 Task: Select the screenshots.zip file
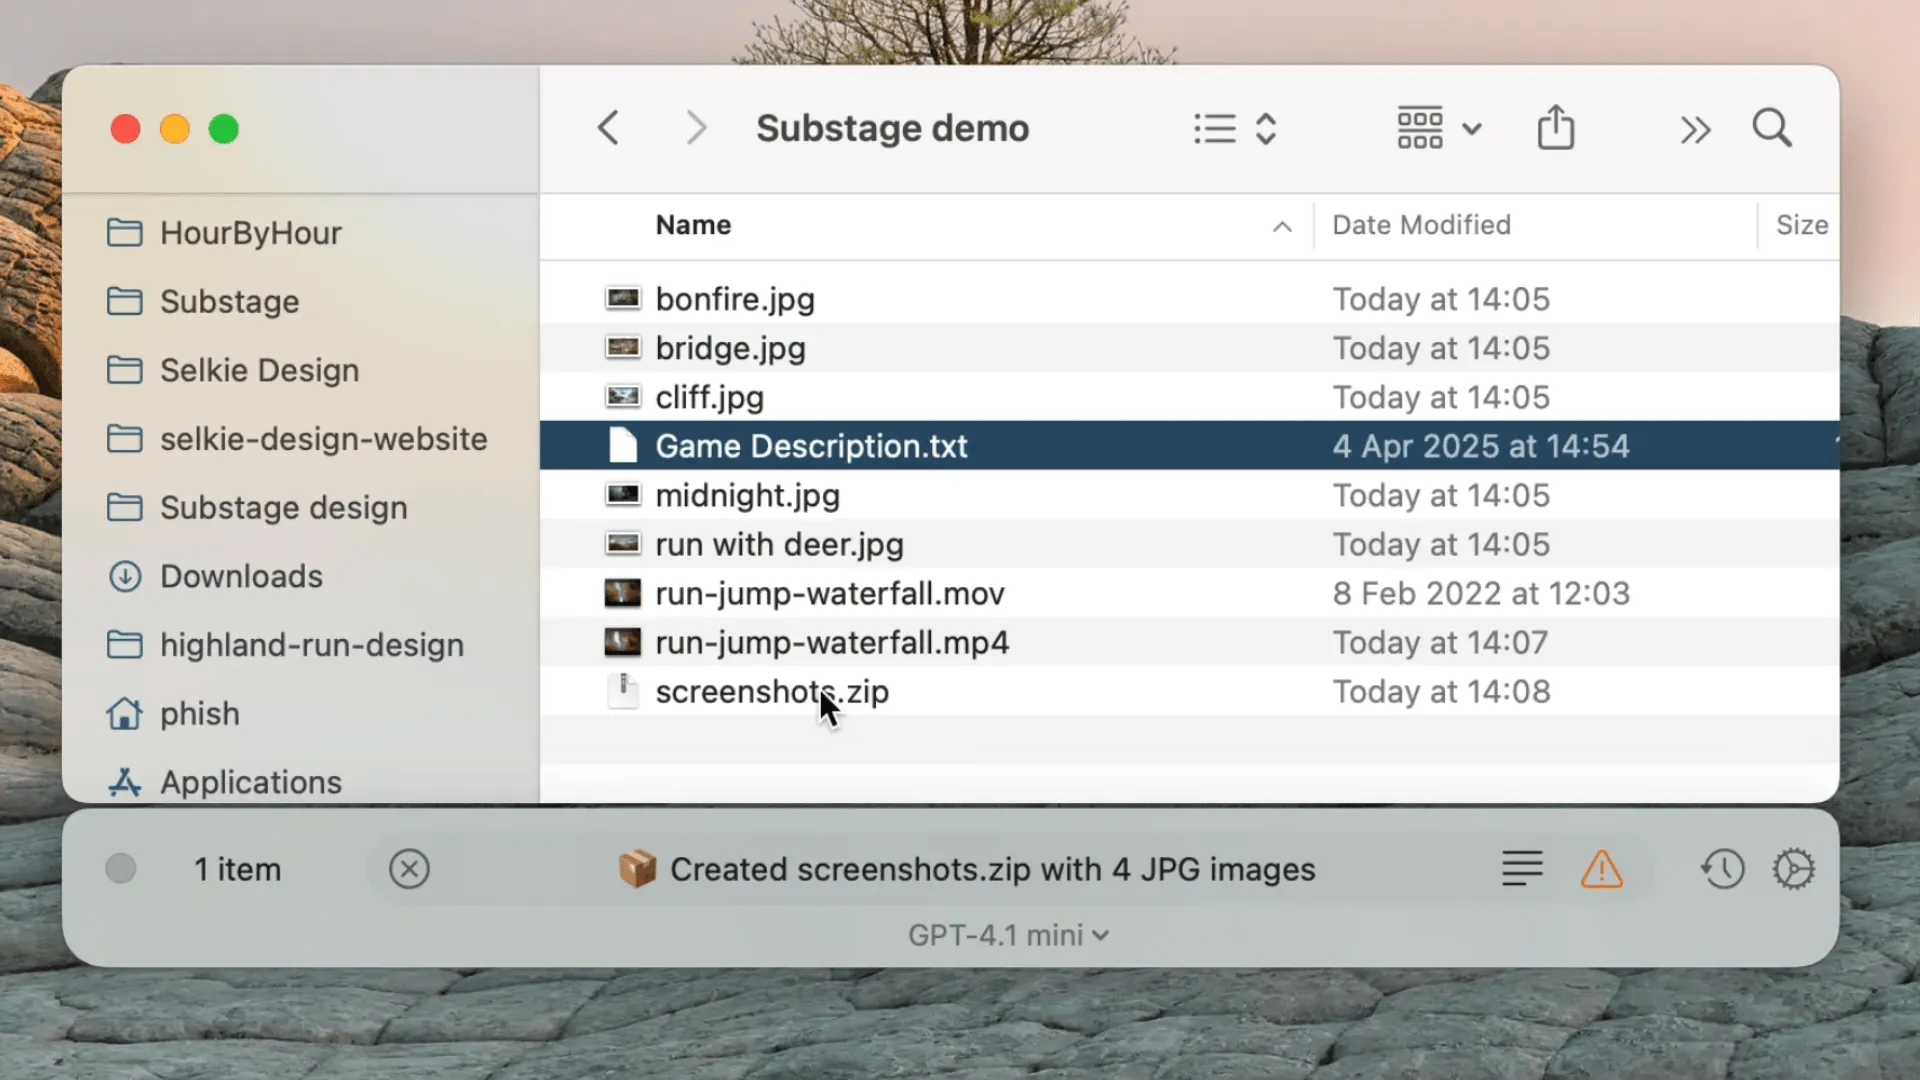click(771, 692)
